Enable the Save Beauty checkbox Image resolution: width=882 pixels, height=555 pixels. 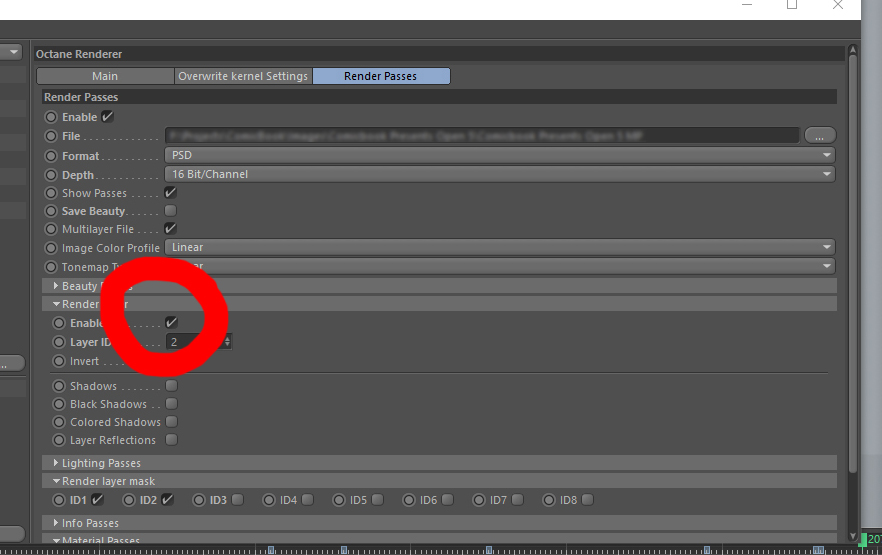(170, 210)
